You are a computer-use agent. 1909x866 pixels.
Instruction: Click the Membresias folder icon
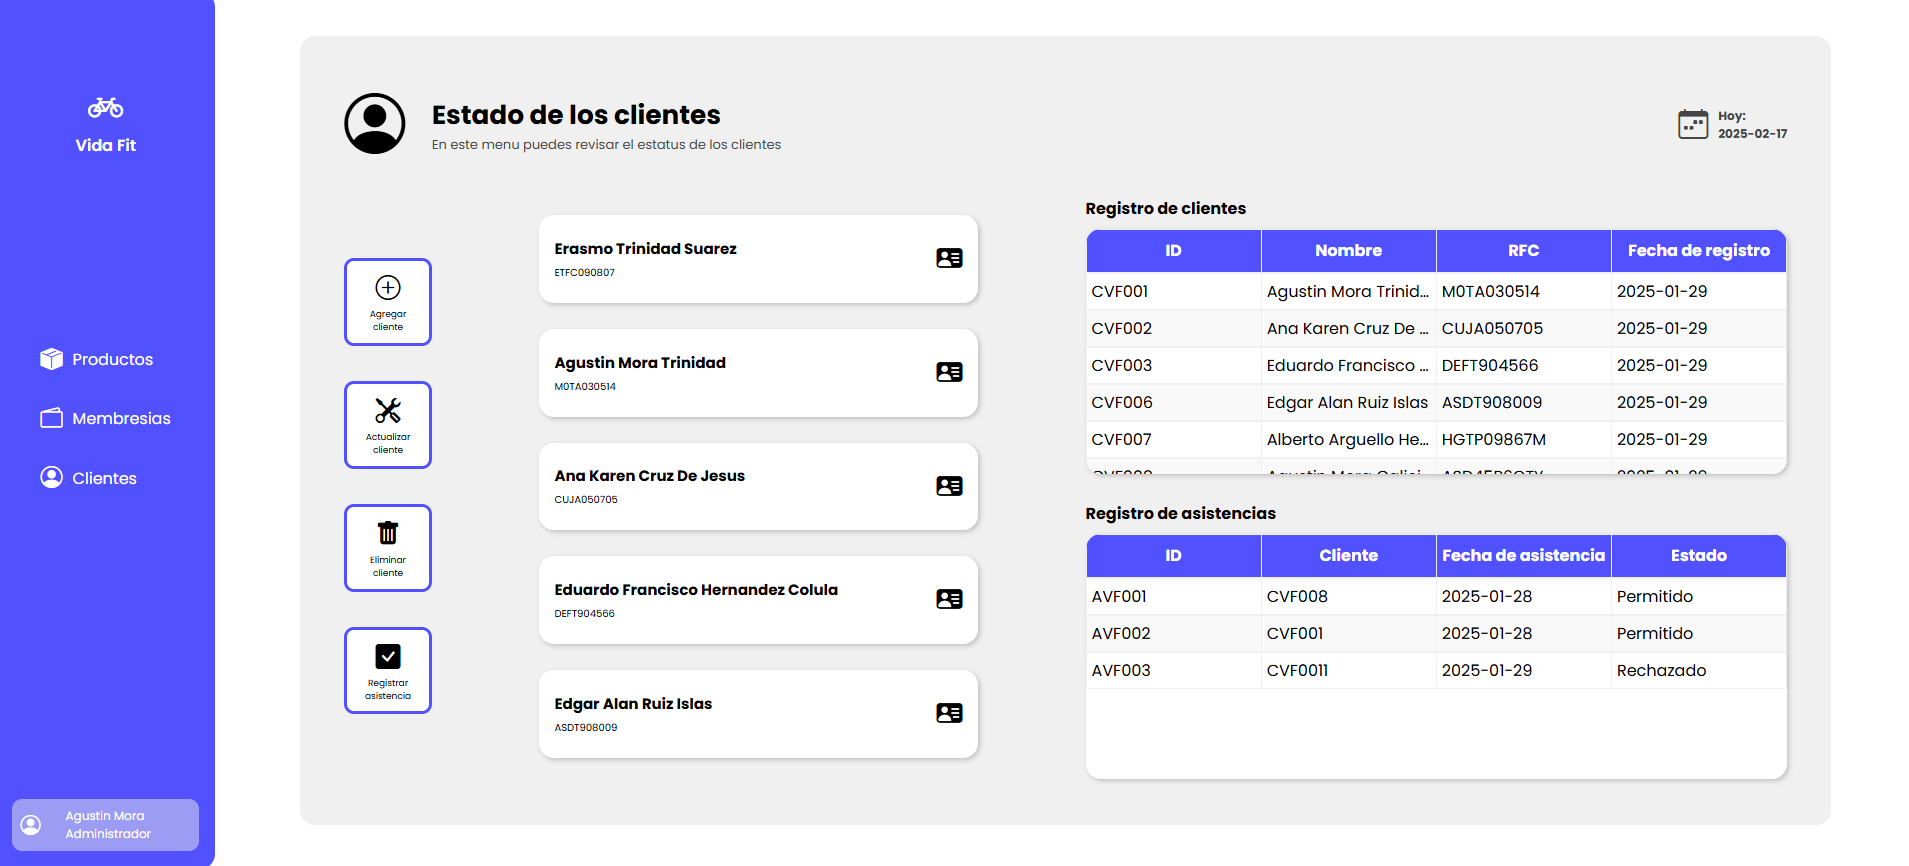pos(51,418)
